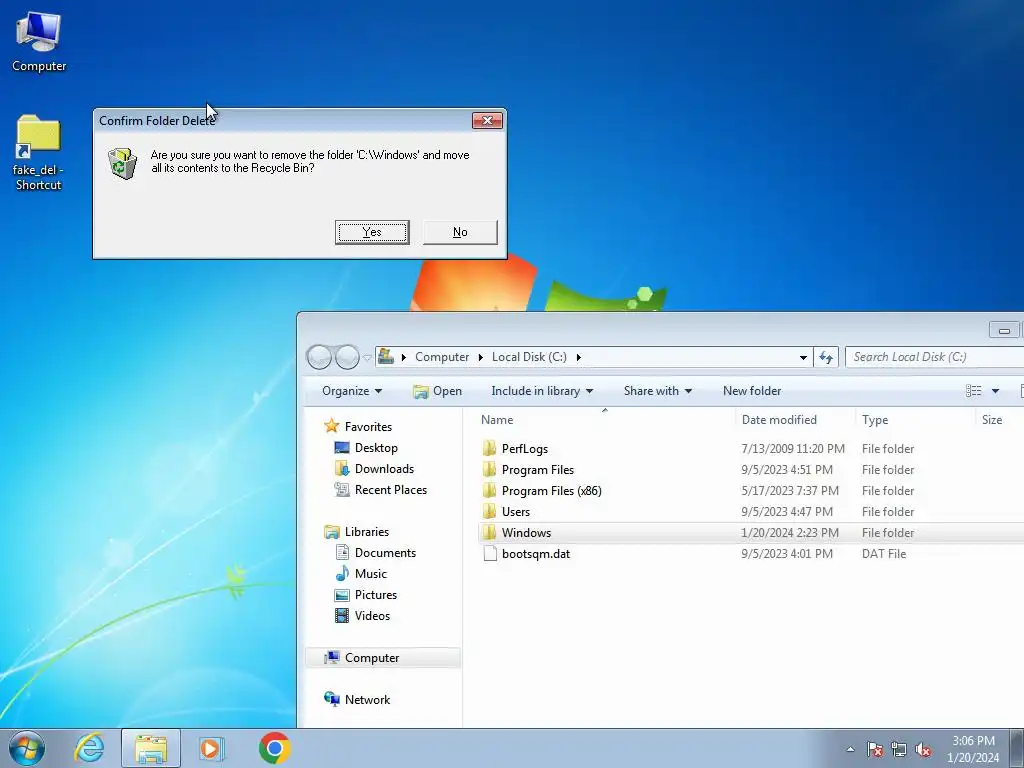
Task: Create a New folder
Action: click(752, 391)
